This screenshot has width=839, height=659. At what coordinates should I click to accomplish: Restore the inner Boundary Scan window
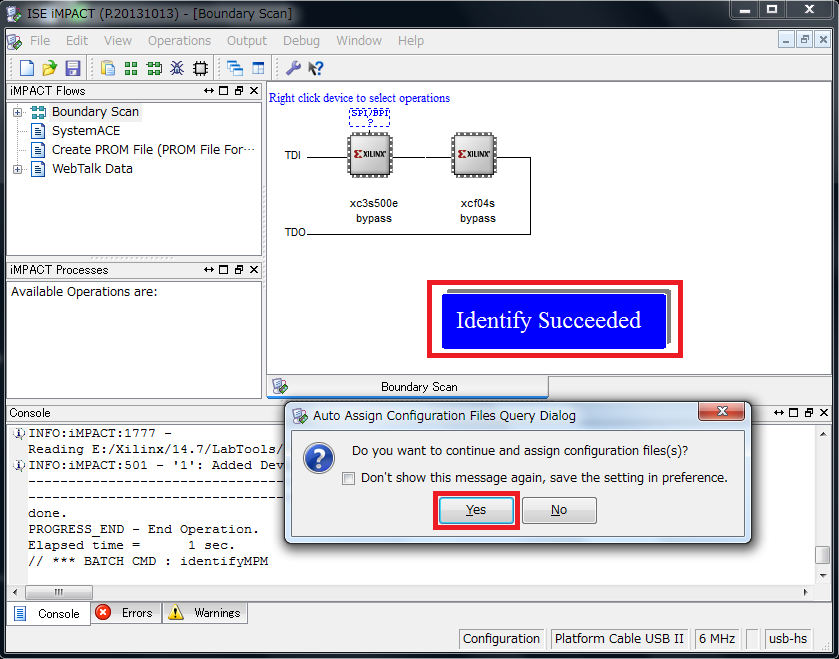804,40
